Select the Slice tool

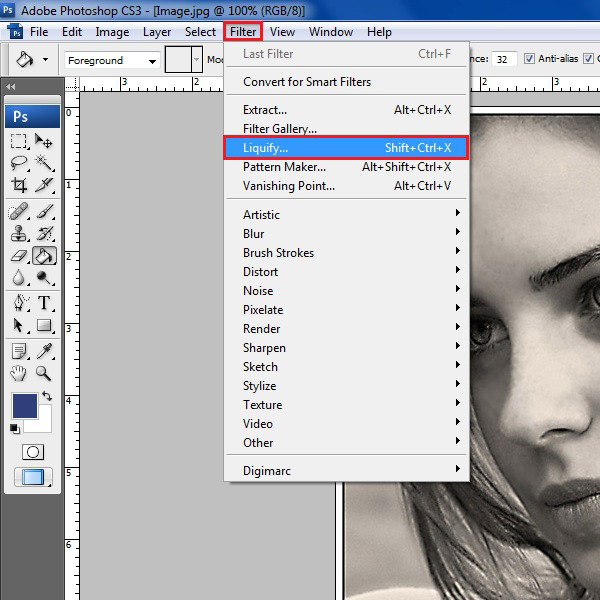(44, 185)
